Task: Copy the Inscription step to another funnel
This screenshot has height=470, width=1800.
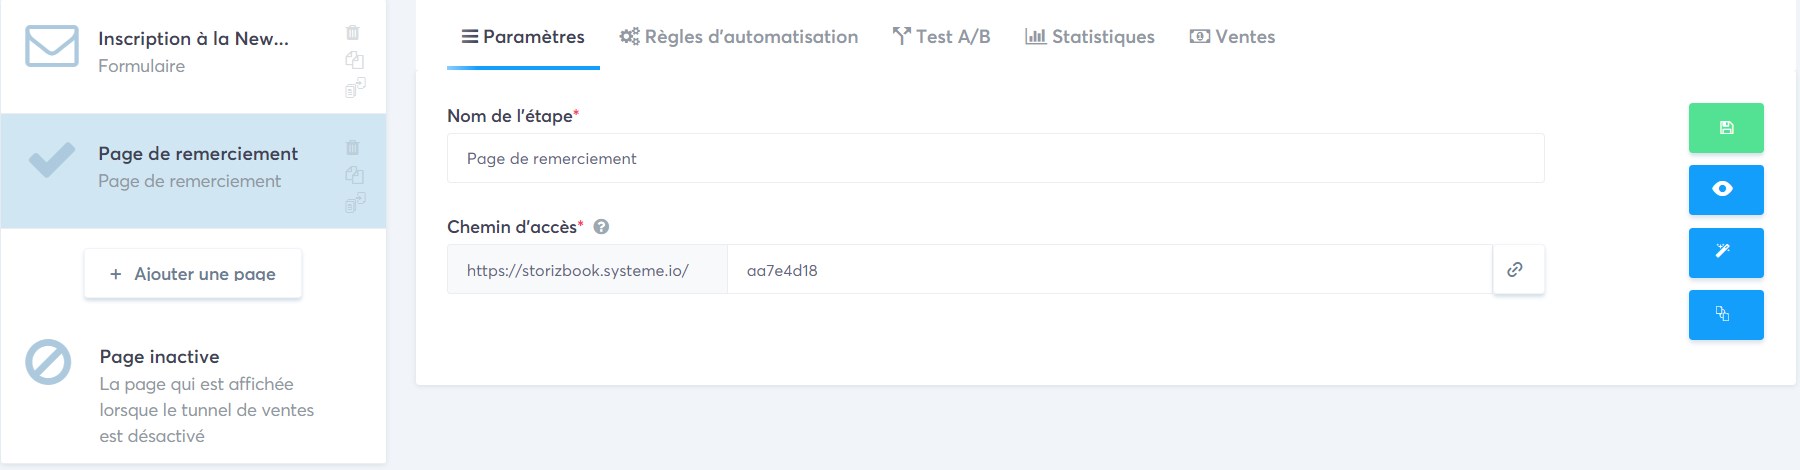Action: pyautogui.click(x=355, y=88)
